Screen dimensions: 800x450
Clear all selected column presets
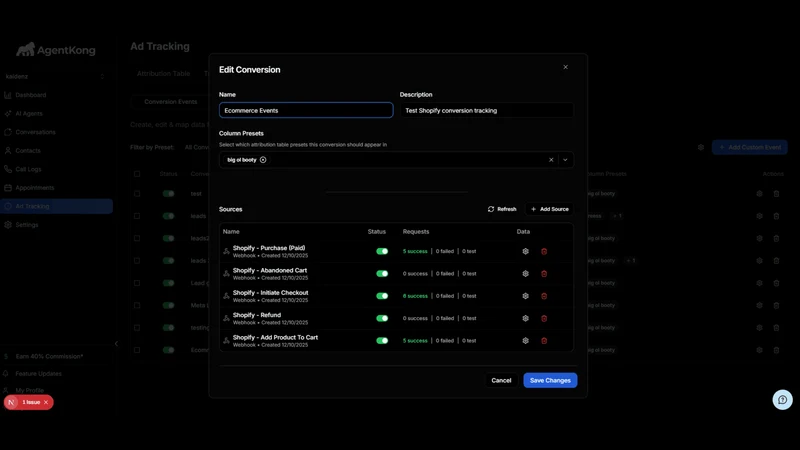pos(551,160)
